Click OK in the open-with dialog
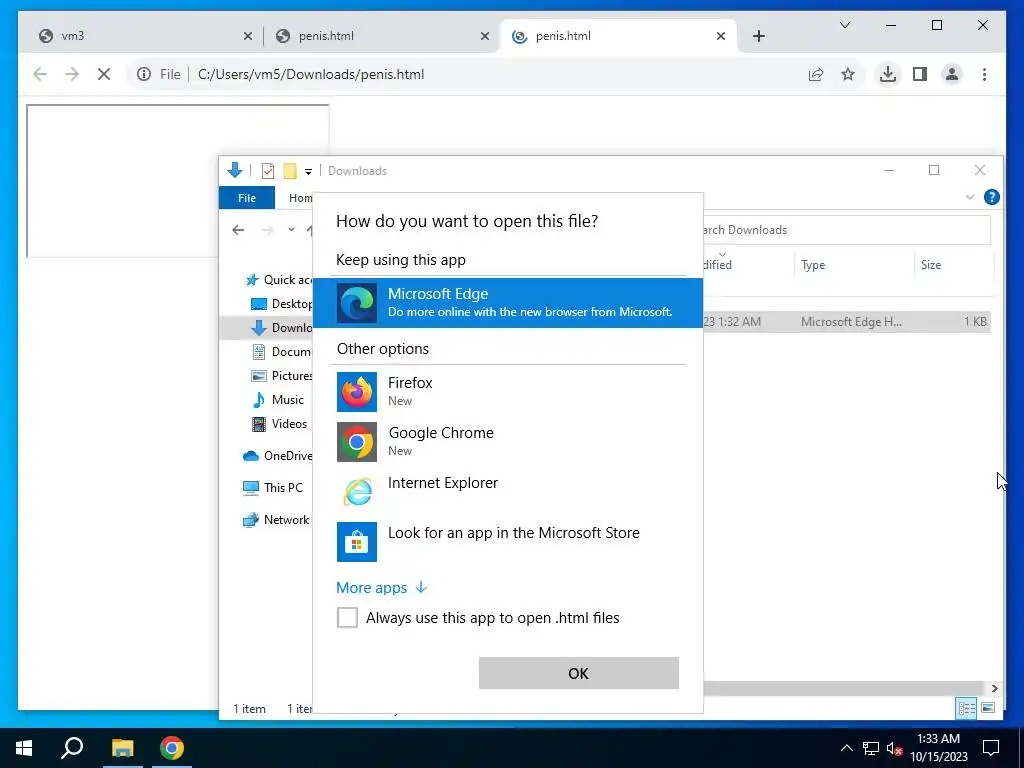1024x768 pixels. [x=579, y=673]
